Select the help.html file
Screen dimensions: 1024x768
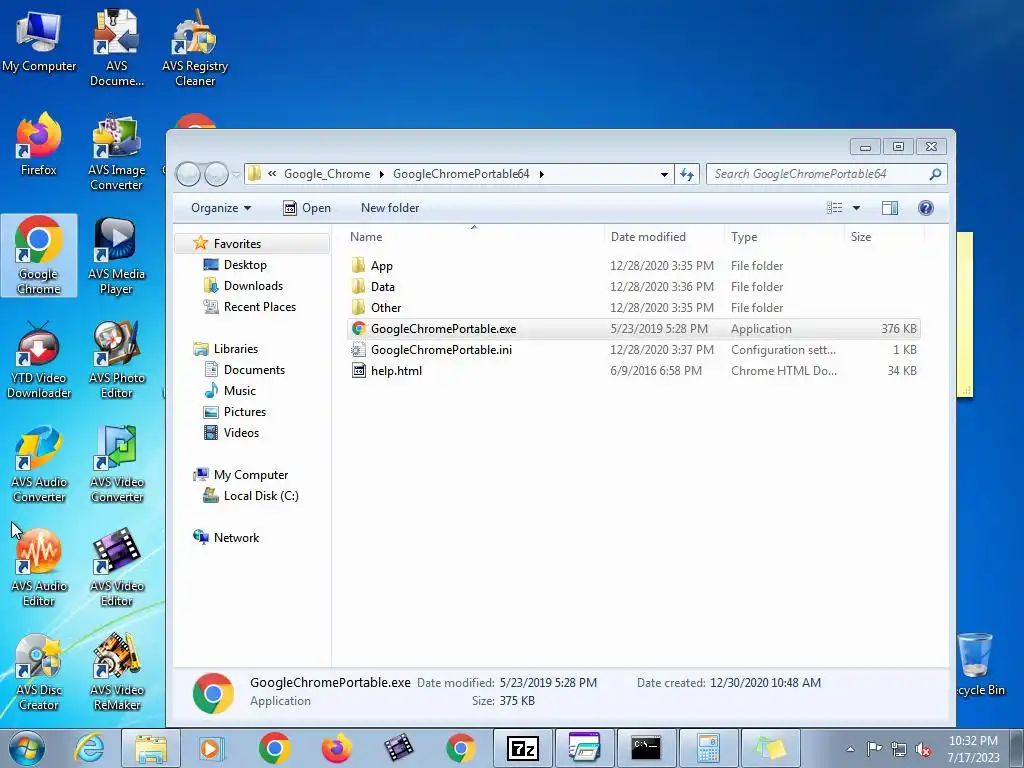tap(633, 371)
